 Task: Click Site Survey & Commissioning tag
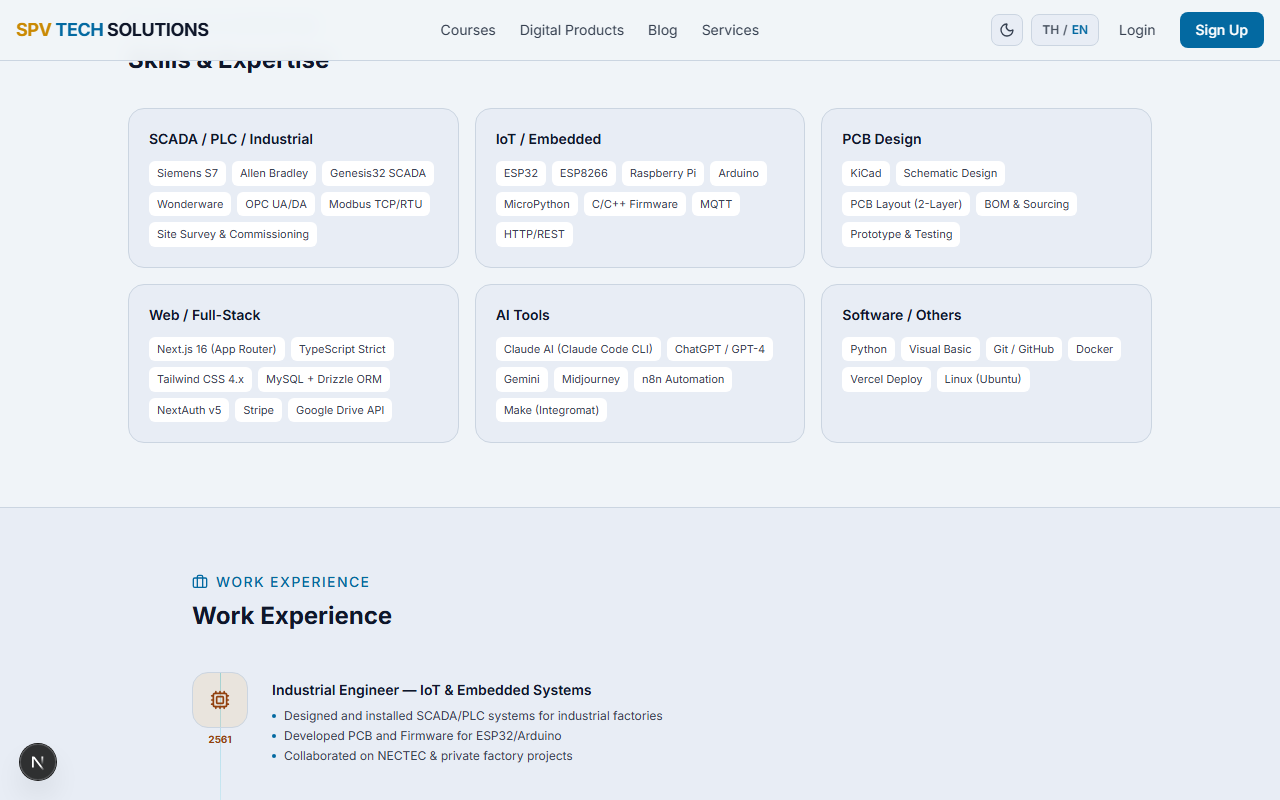point(233,234)
